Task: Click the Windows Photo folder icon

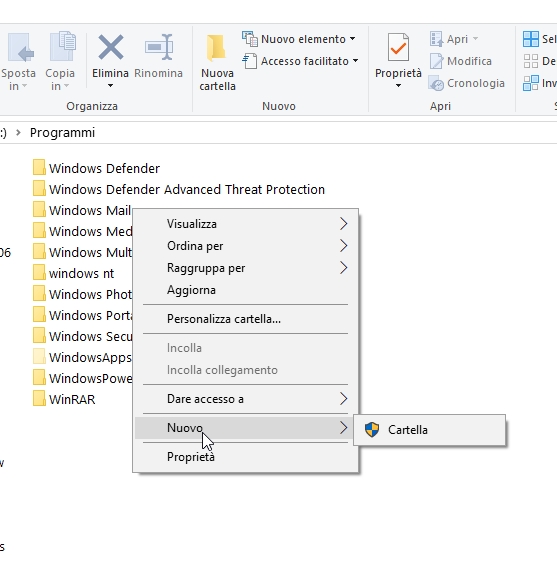Action: (x=39, y=294)
